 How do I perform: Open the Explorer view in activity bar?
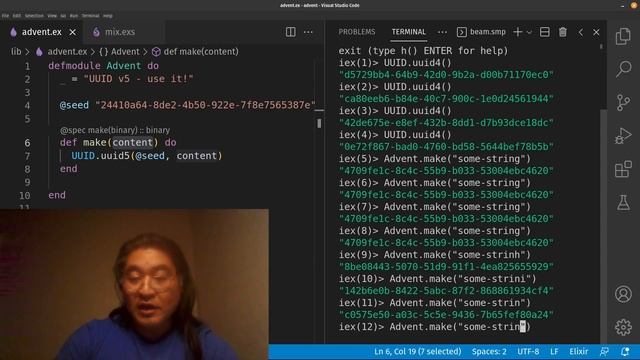tap(623, 36)
